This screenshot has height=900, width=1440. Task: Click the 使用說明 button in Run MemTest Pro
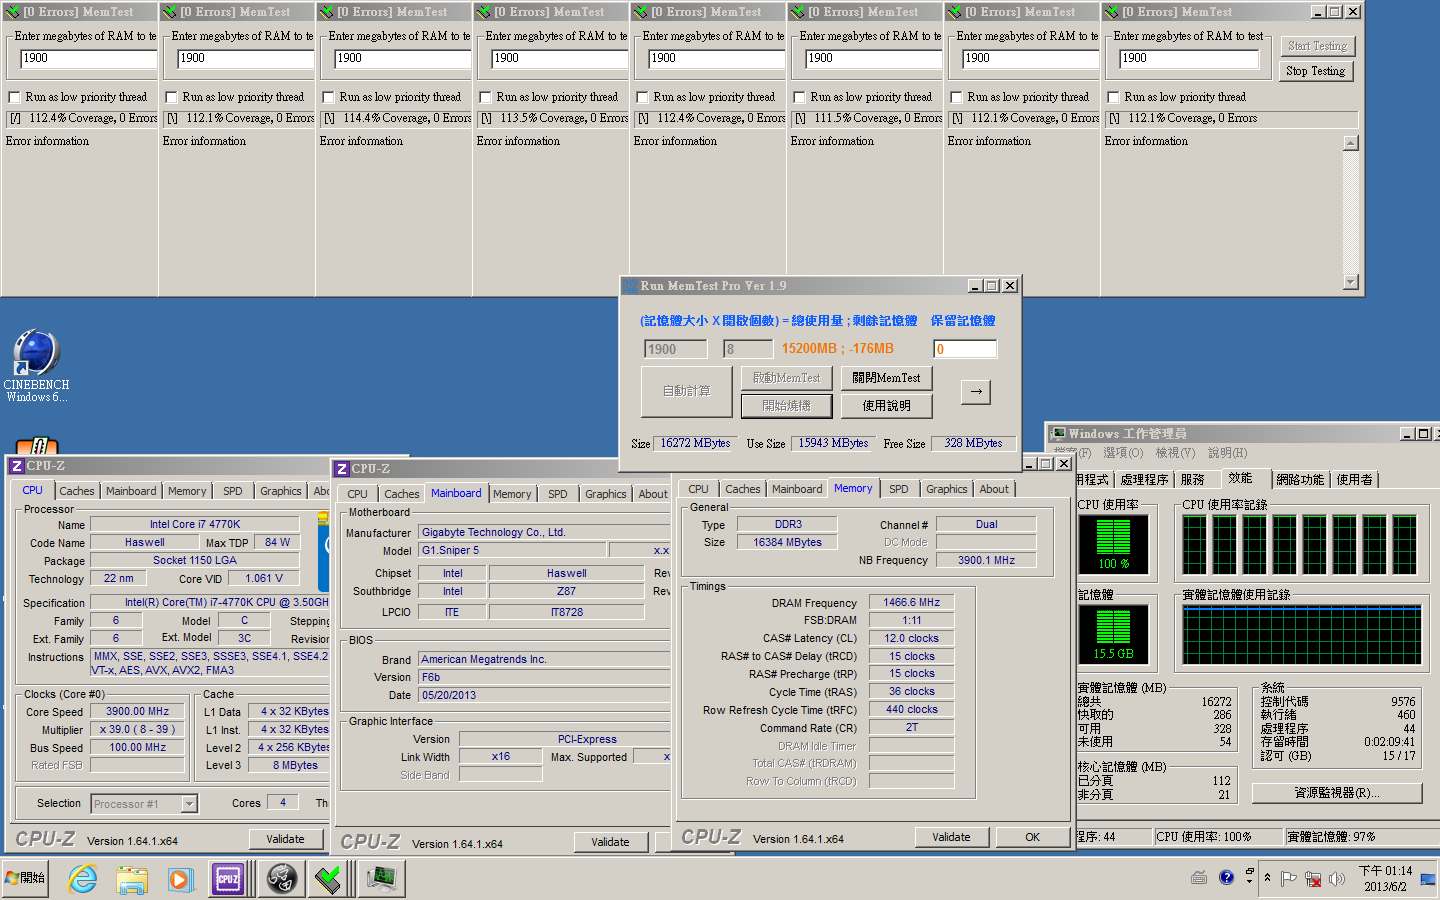[x=886, y=406]
